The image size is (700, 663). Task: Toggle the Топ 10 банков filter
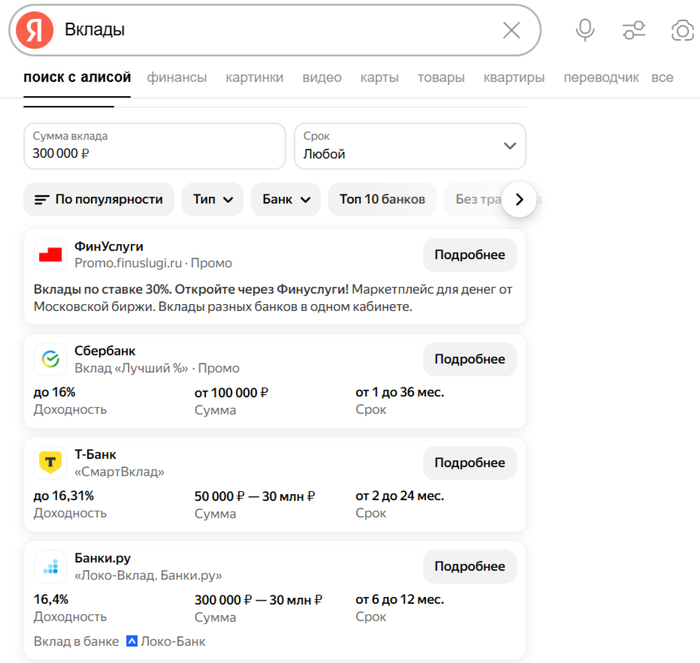click(x=382, y=199)
